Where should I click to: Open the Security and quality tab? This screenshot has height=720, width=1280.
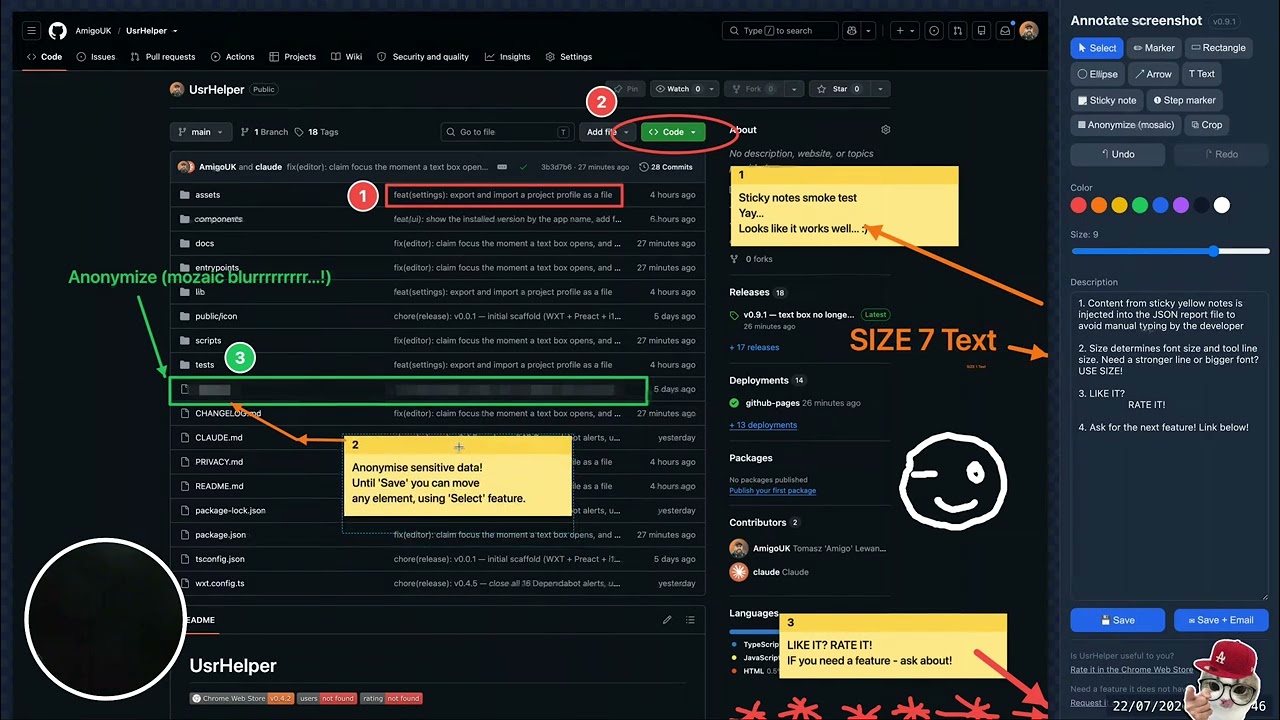coord(423,57)
